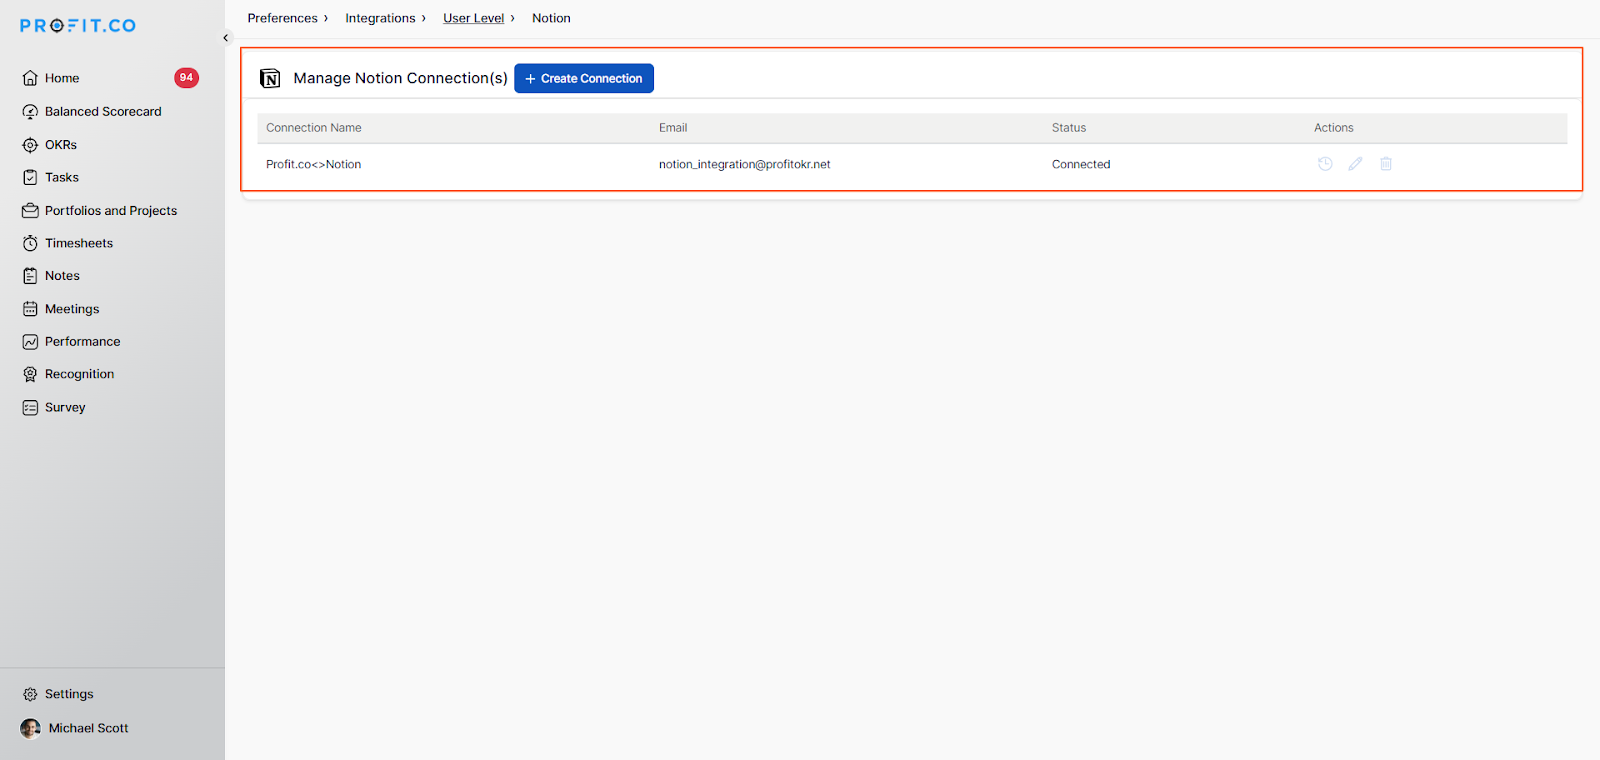
Task: Open the Settings sidebar label
Action: [69, 694]
